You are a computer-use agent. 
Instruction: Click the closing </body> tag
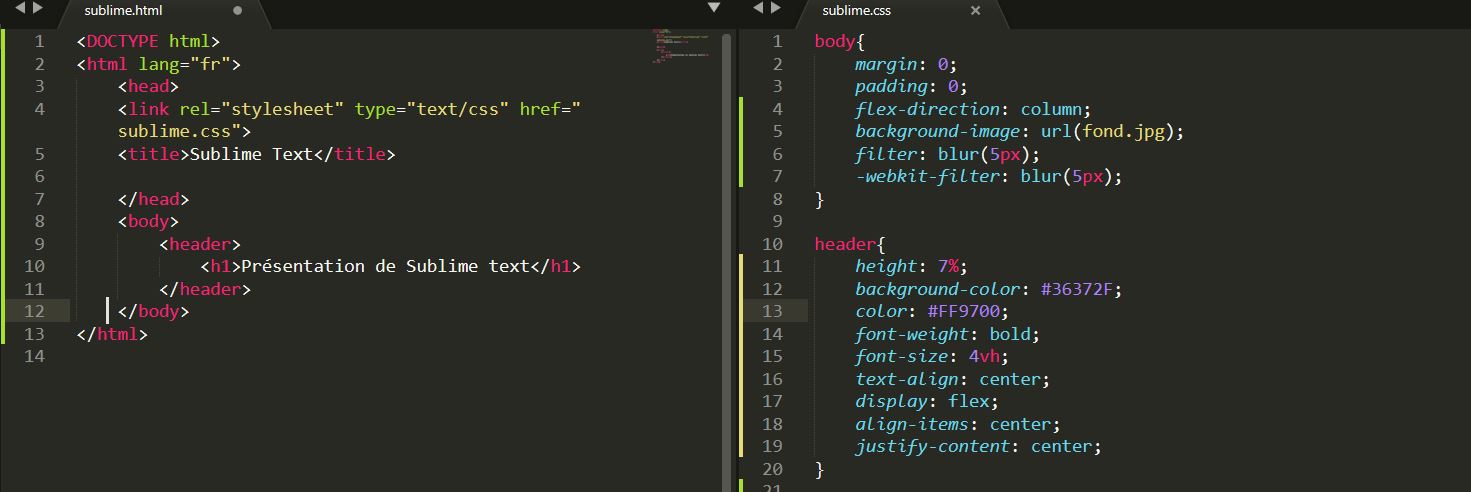[153, 311]
